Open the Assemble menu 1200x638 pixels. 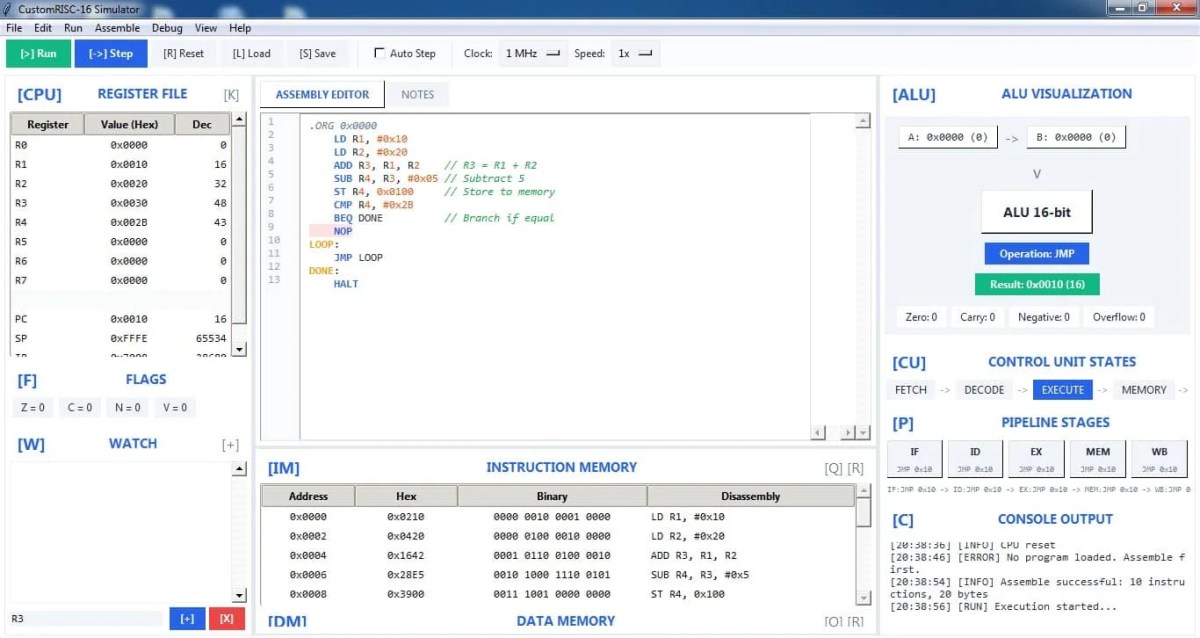click(x=117, y=28)
